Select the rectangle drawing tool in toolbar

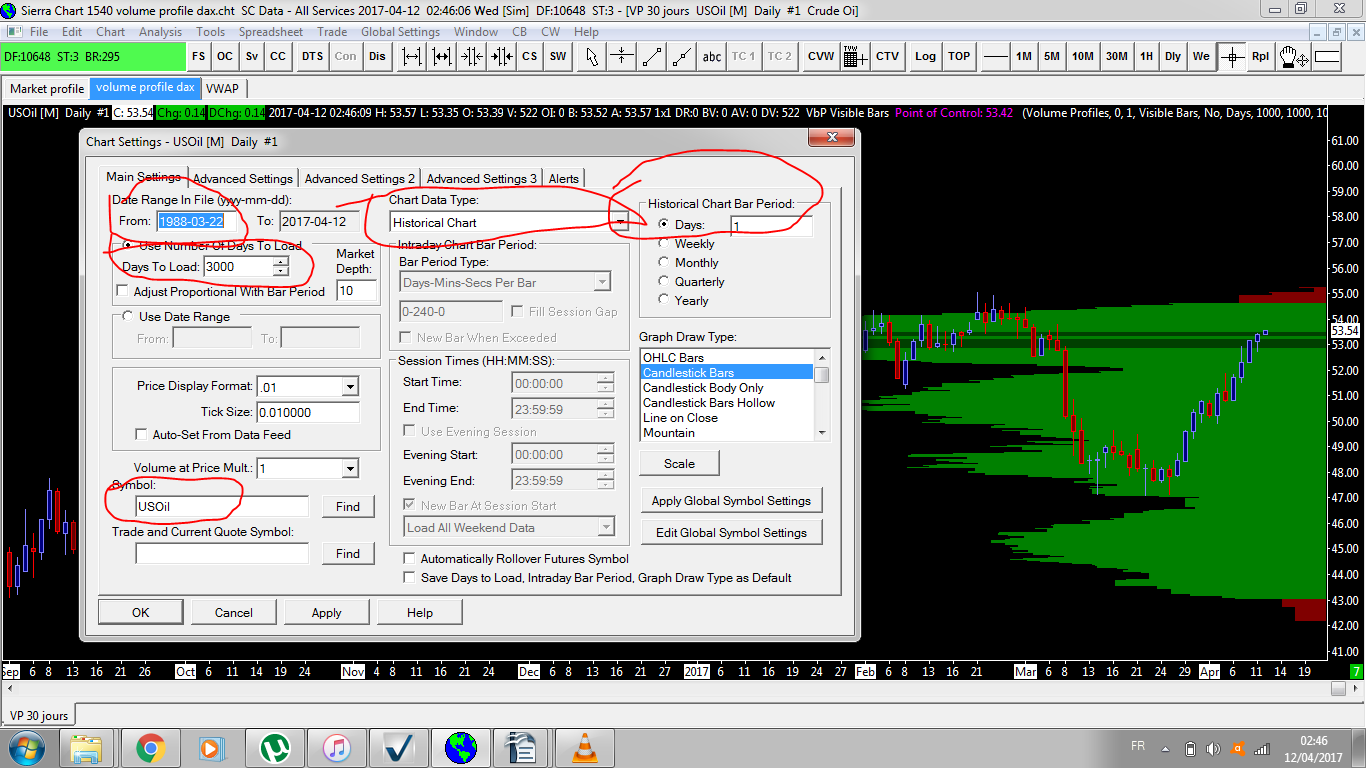point(1326,57)
